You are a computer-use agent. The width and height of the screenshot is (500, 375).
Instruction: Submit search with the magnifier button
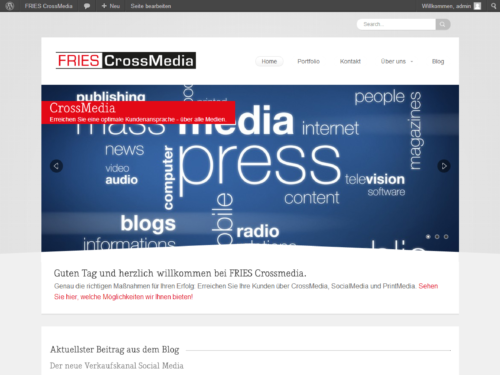[x=443, y=24]
